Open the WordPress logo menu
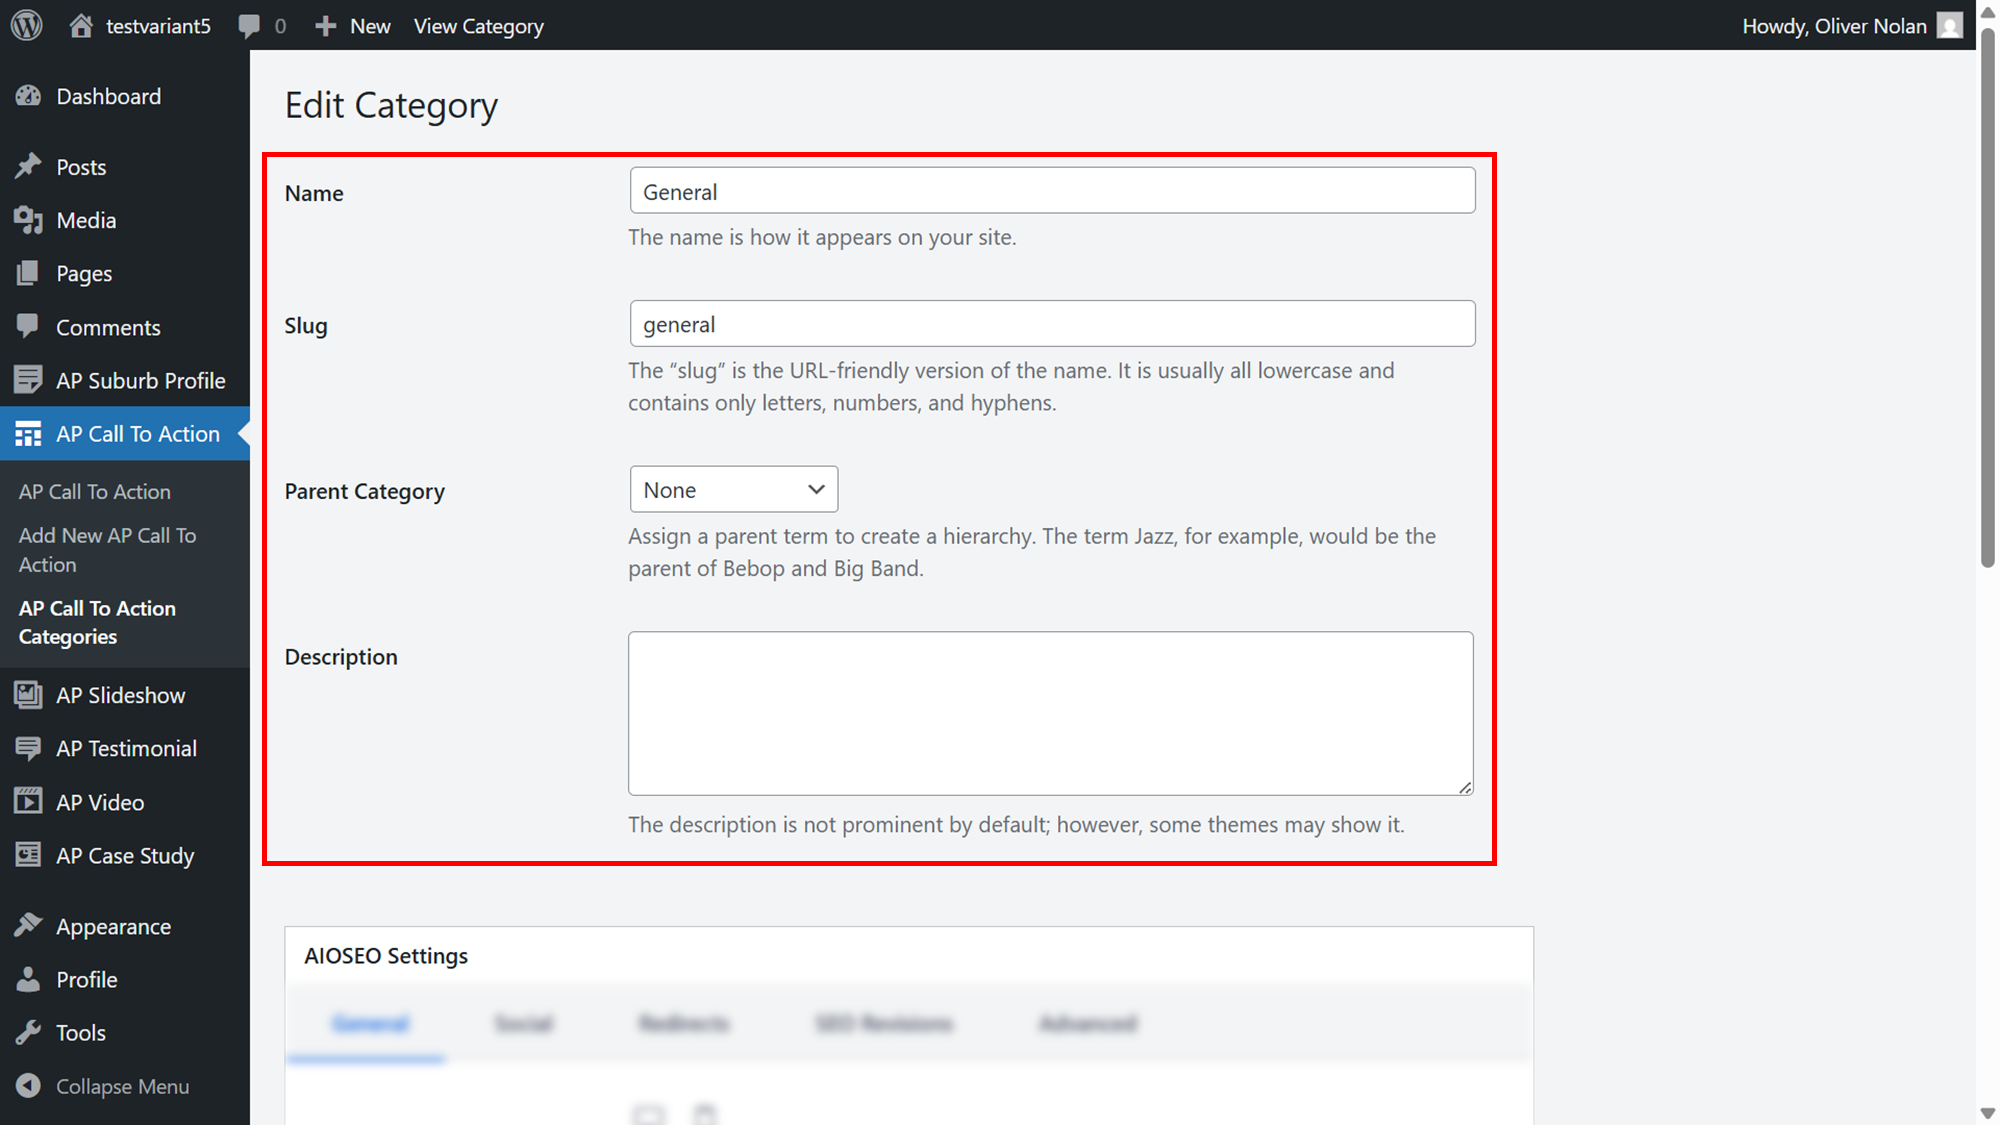This screenshot has height=1125, width=2000. [x=27, y=25]
